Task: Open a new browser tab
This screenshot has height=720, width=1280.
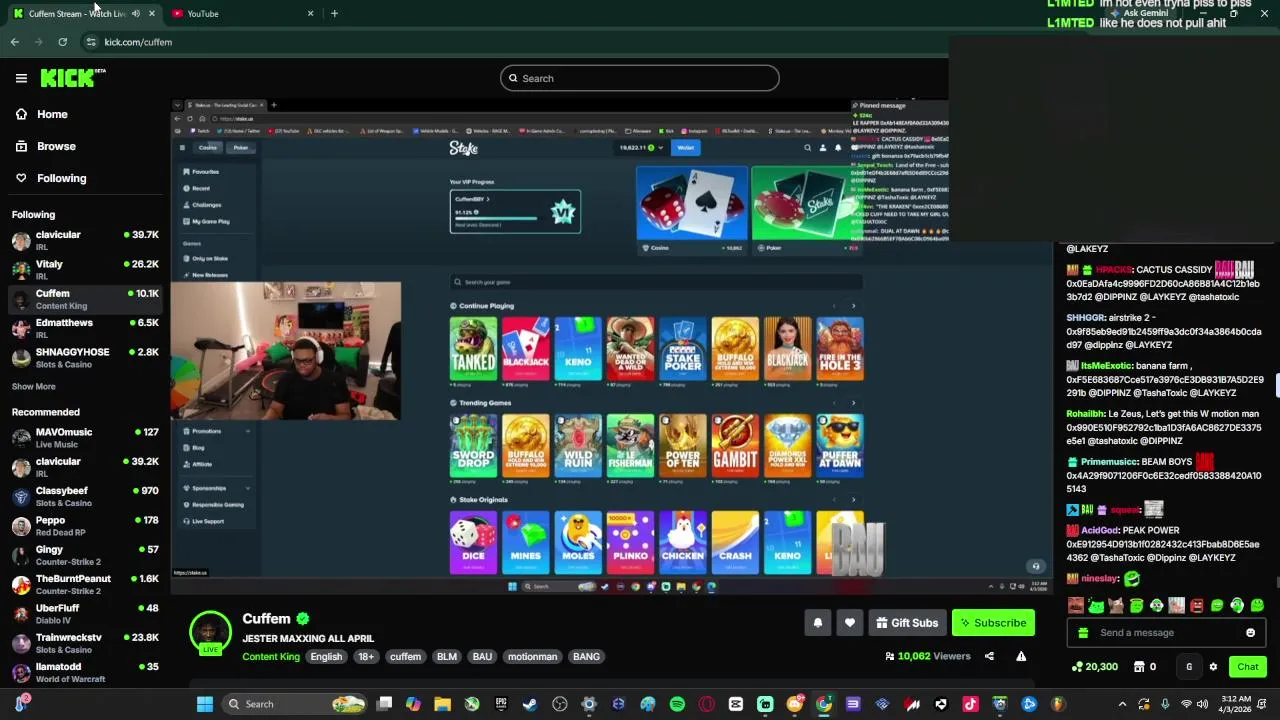Action: point(334,13)
